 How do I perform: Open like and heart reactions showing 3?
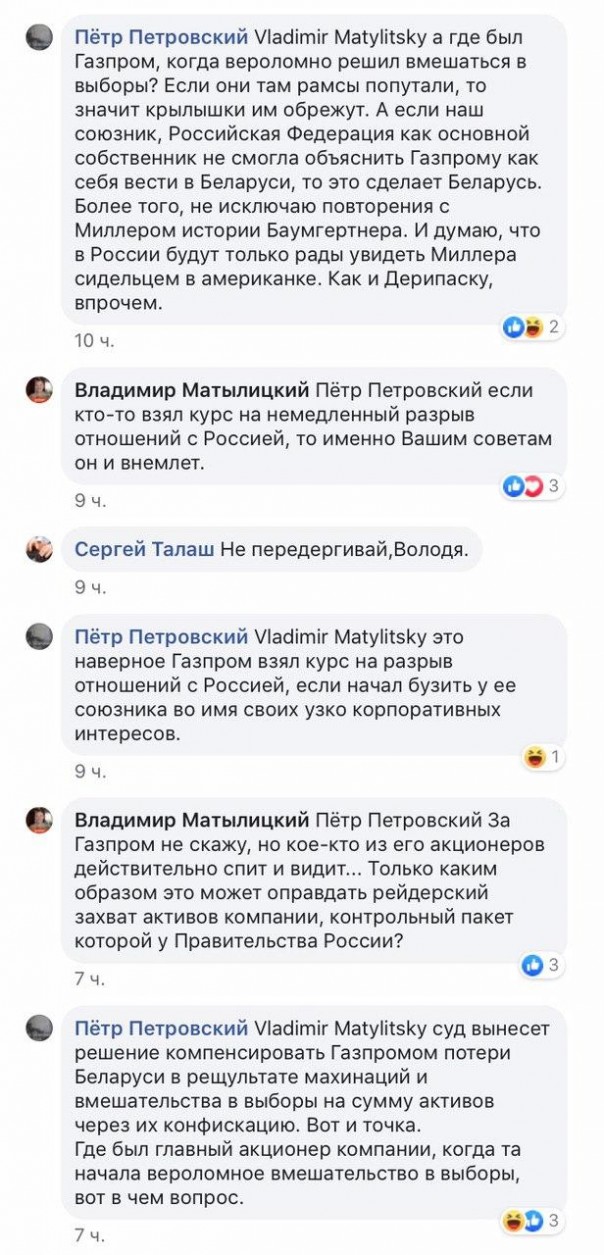coord(531,486)
